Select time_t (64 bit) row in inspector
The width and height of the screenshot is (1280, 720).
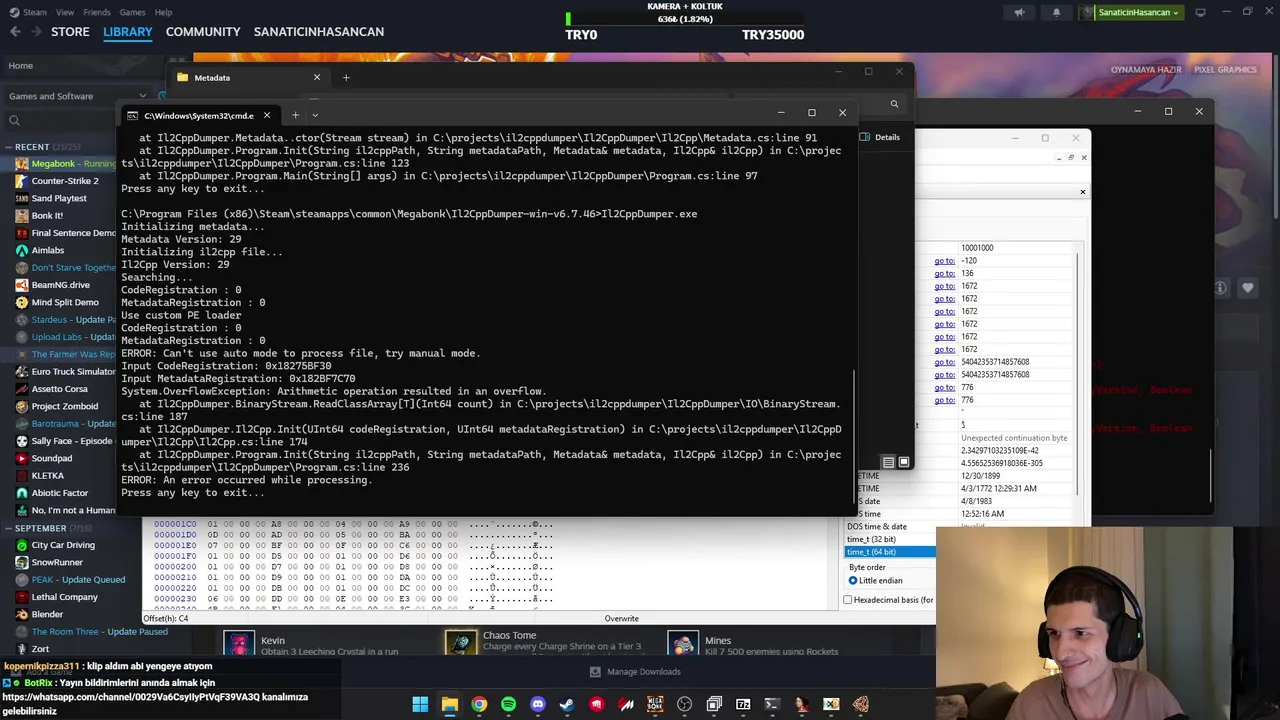pyautogui.click(x=890, y=552)
